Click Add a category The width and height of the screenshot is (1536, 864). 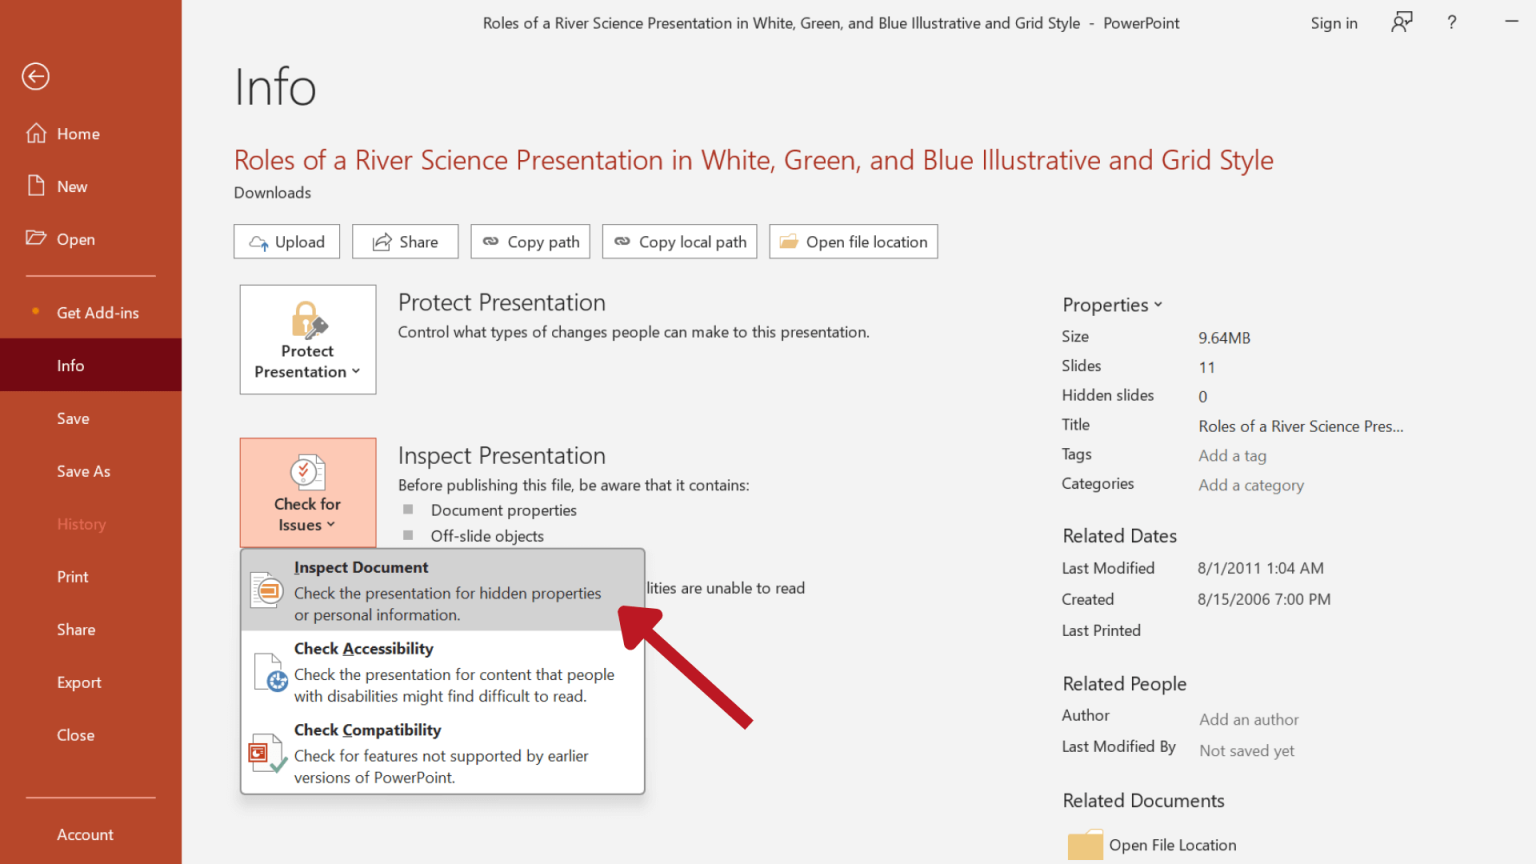pyautogui.click(x=1251, y=485)
